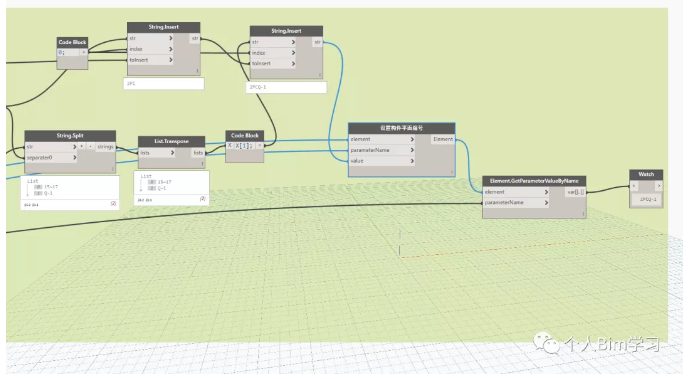Click the count badge in List.Transpose preview
The image size is (688, 379).
click(x=202, y=199)
